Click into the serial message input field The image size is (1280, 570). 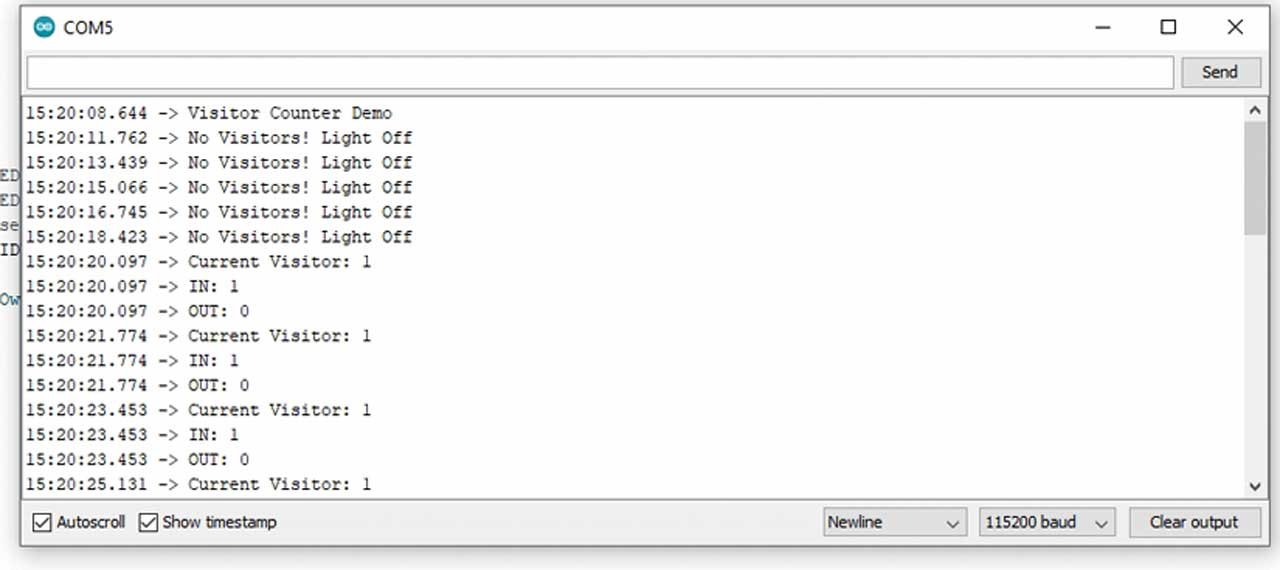click(600, 72)
